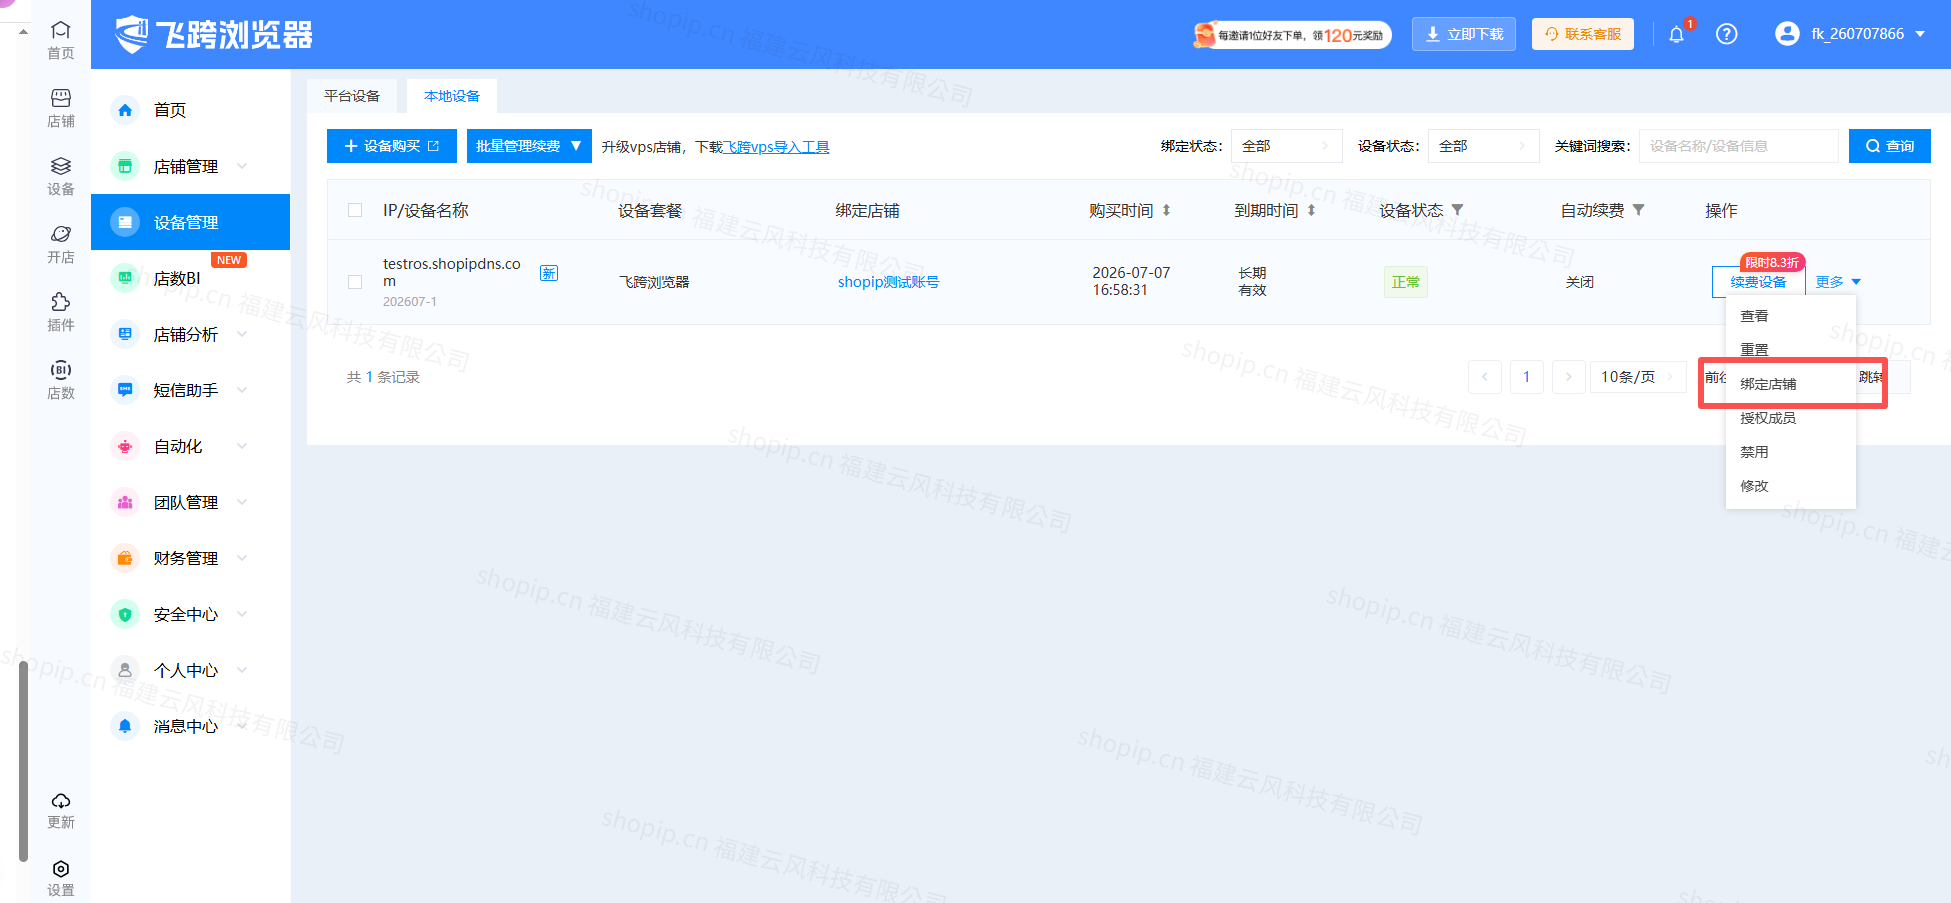This screenshot has height=903, width=1951.
Task: Choose 修改 from the more menu
Action: [1791, 486]
